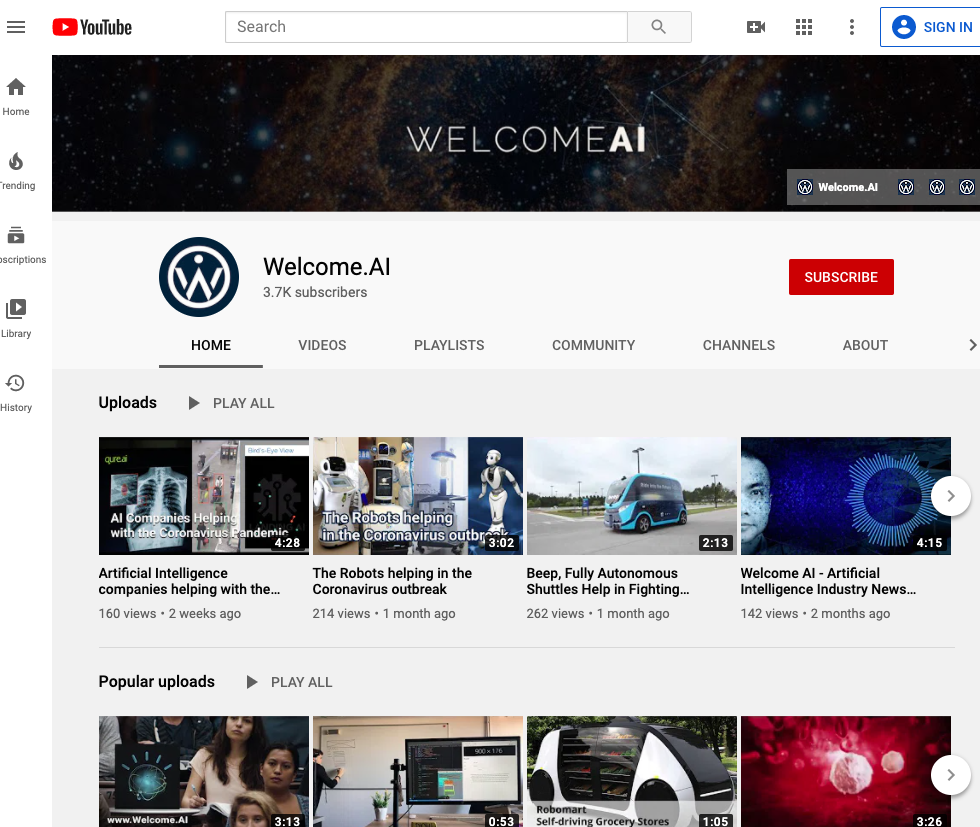Open the 4:15 Welcome AI news thumbnail
Screen dimensions: 980x827
[x=846, y=496]
